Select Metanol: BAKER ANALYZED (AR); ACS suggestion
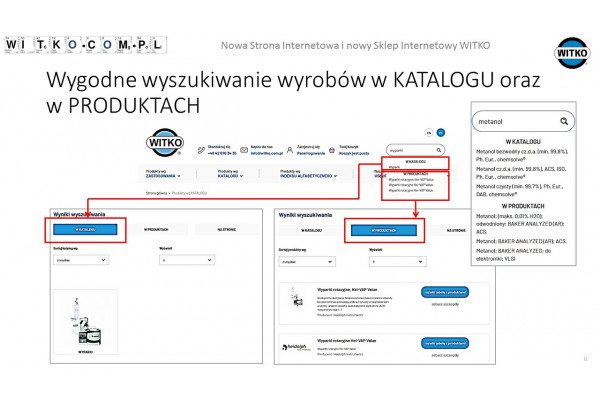 click(x=521, y=241)
